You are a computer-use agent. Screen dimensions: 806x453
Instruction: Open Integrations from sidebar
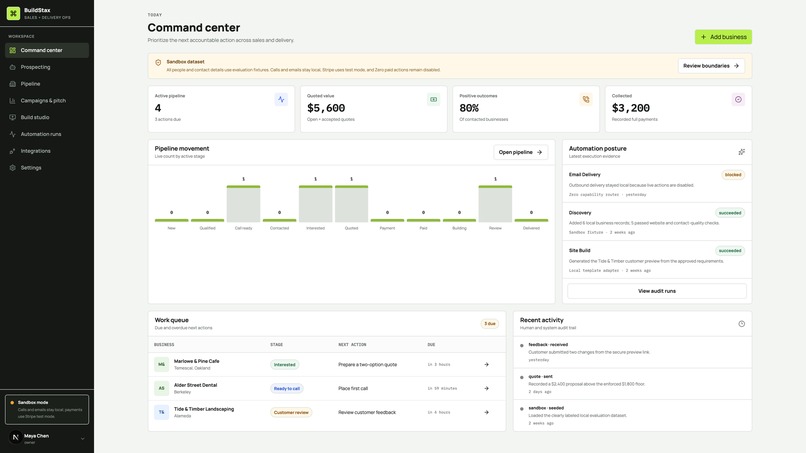(47, 151)
